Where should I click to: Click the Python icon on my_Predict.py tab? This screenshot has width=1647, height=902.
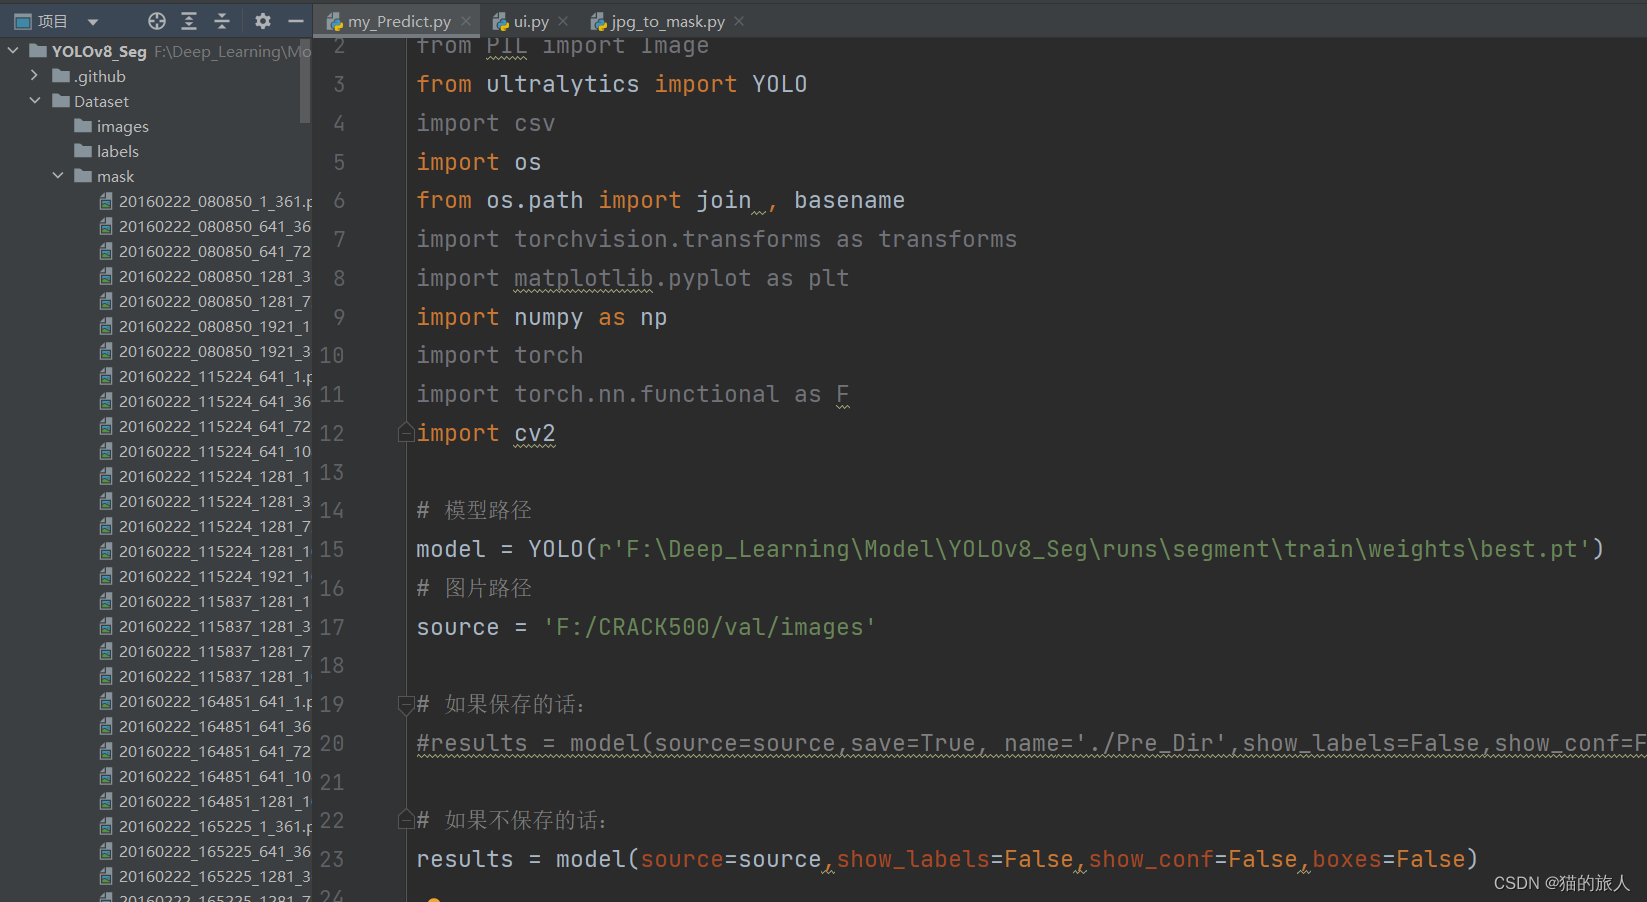335,21
